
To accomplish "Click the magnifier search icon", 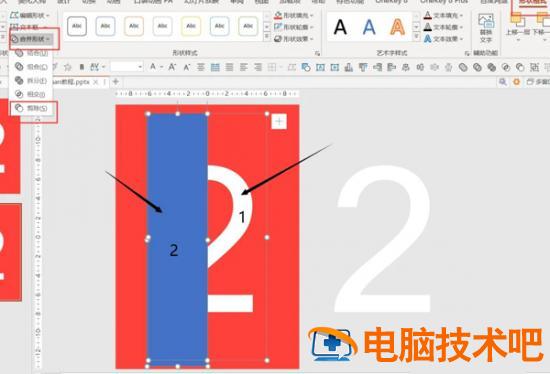I will click(503, 82).
